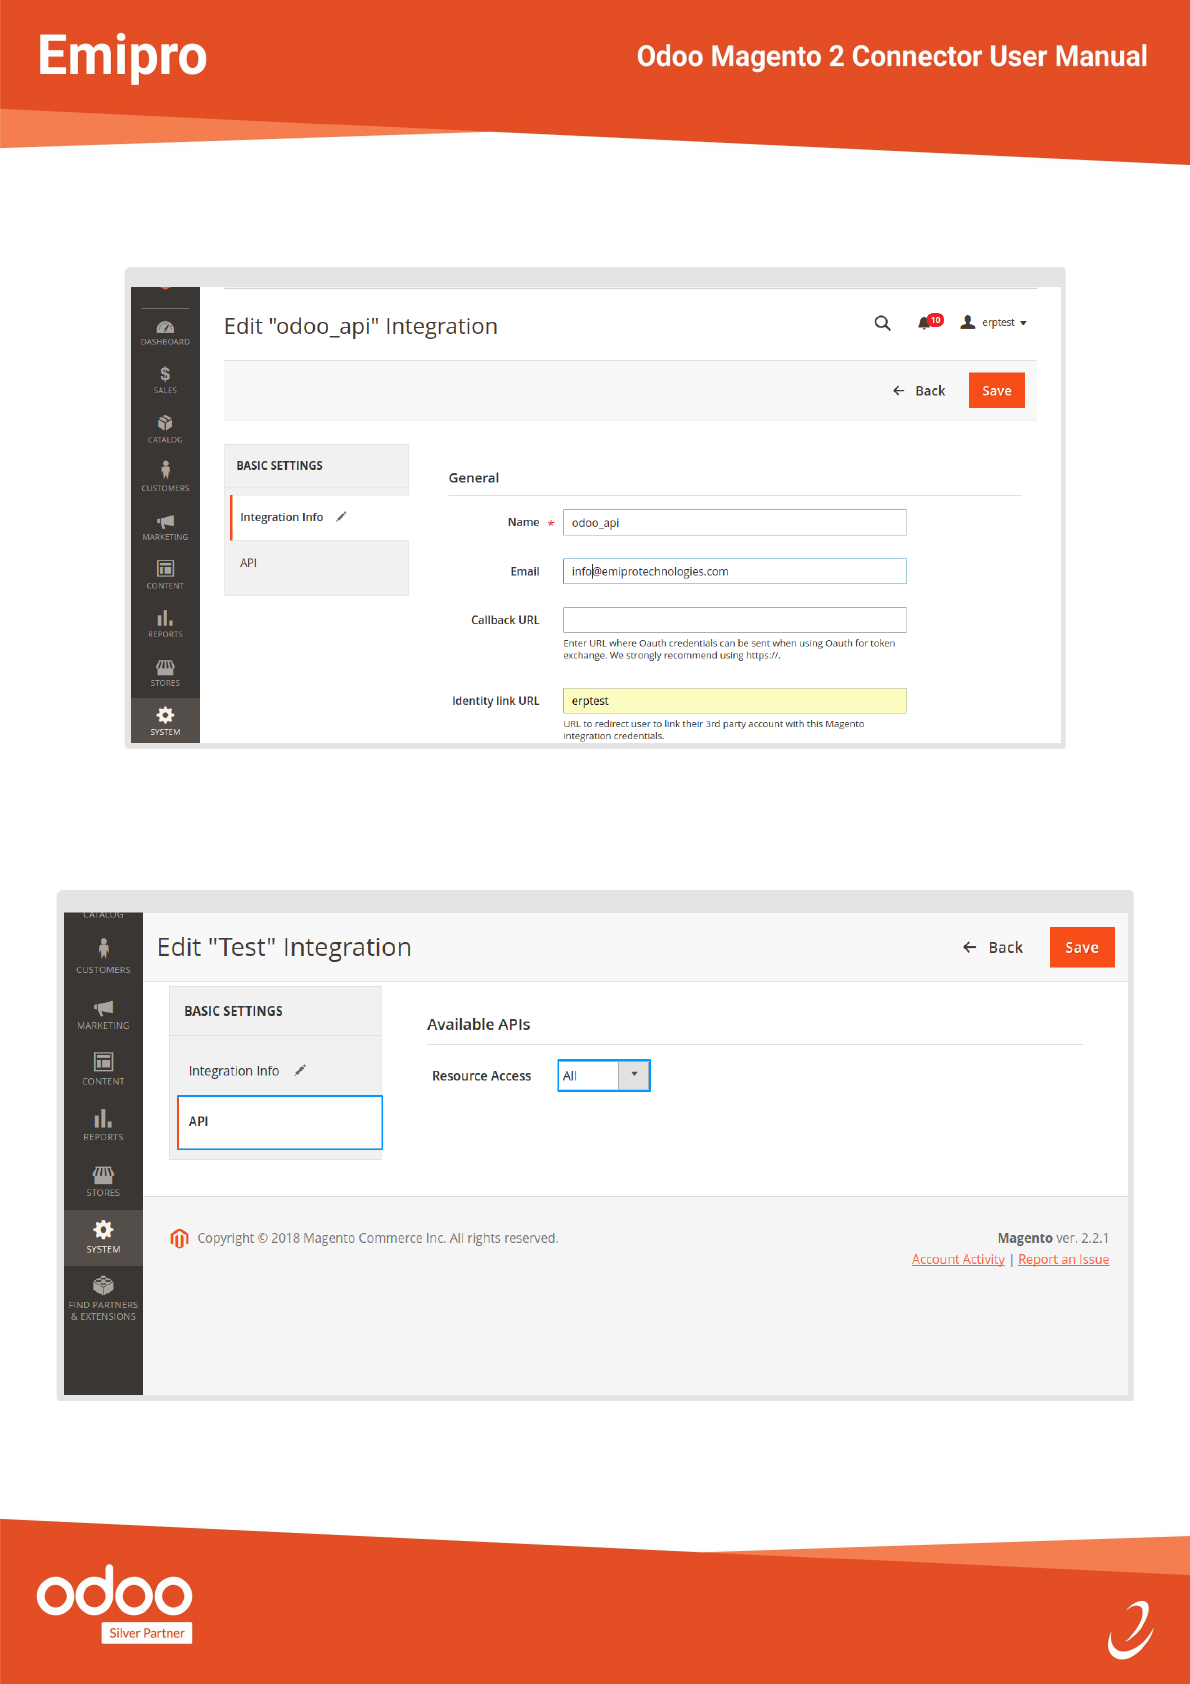The height and width of the screenshot is (1684, 1190).
Task: Open Reports in the Test window sidebar
Action: point(103,1124)
